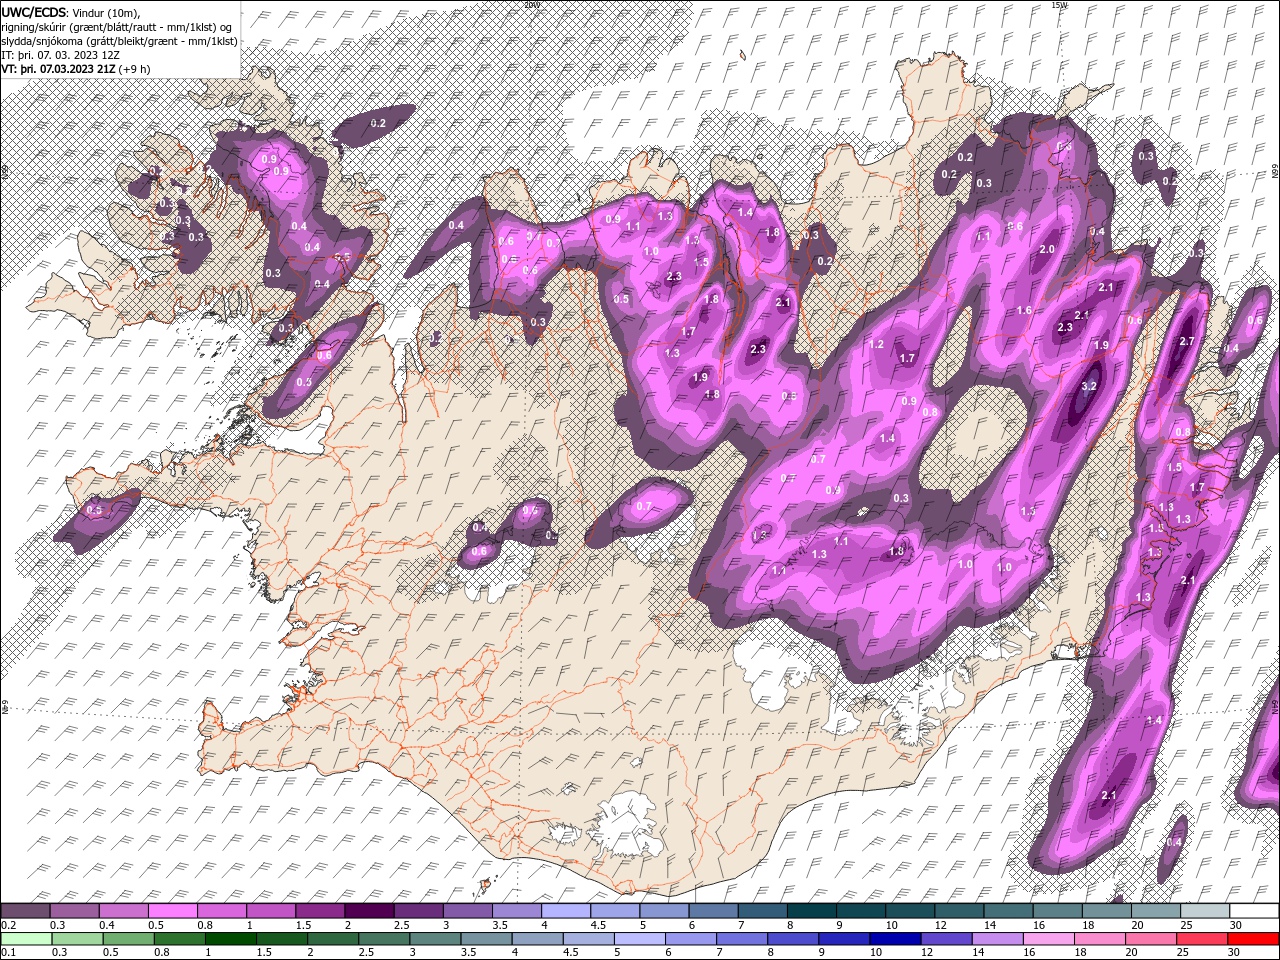Click the "0.2" label under the upper legend
Image resolution: width=1280 pixels, height=960 pixels.
(9, 925)
